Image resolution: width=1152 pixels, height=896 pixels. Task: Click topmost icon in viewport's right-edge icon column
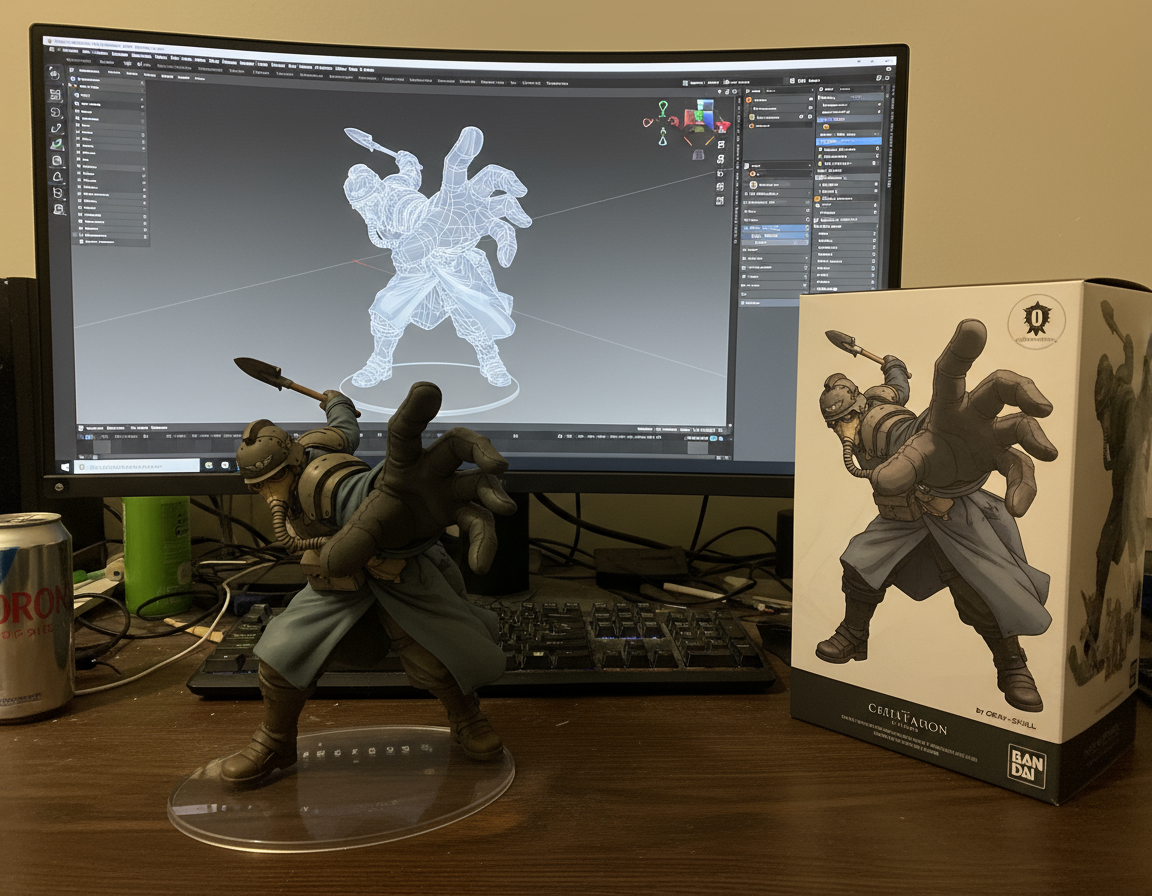pyautogui.click(x=721, y=145)
